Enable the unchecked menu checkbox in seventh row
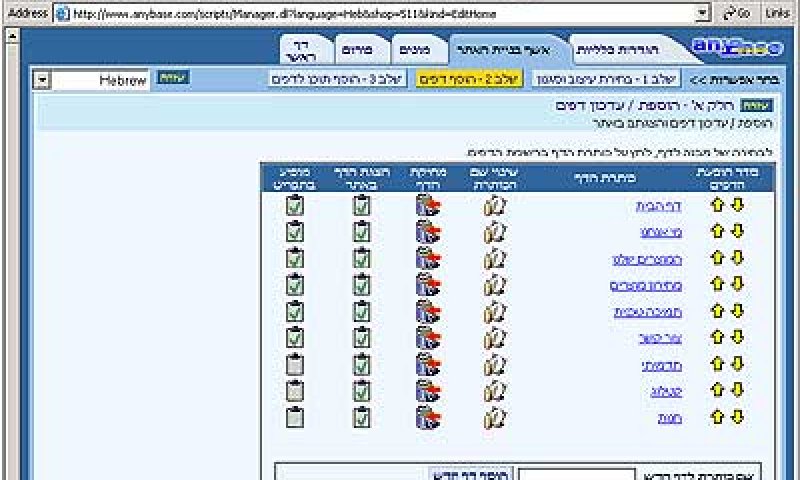800x480 pixels. 295,365
